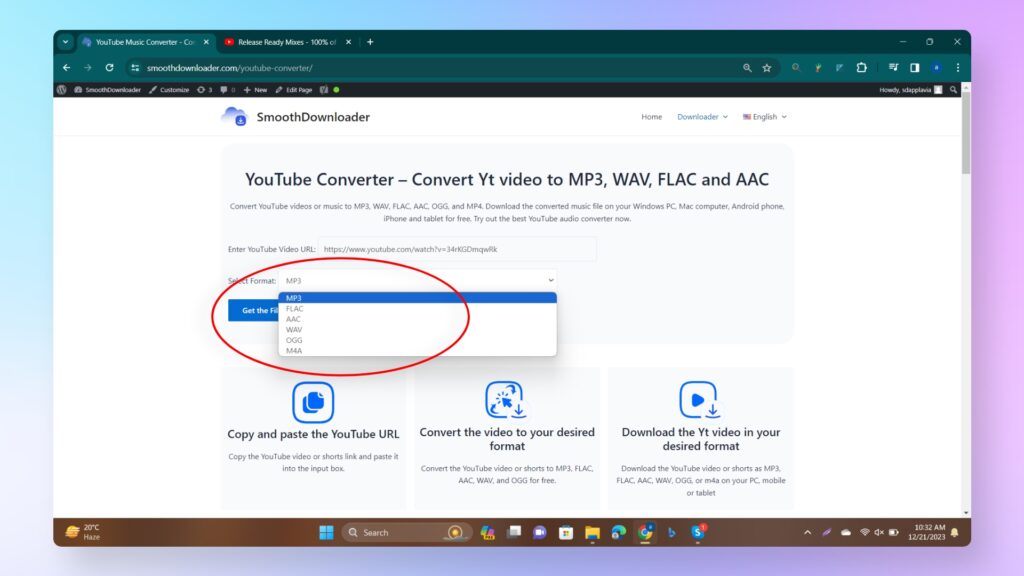This screenshot has width=1024, height=576.
Task: Click the zoom magnifier in address bar
Action: pos(747,68)
